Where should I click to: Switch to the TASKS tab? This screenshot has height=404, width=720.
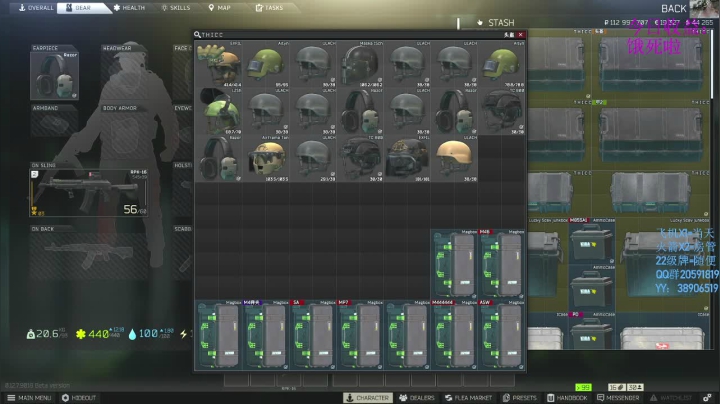click(270, 8)
